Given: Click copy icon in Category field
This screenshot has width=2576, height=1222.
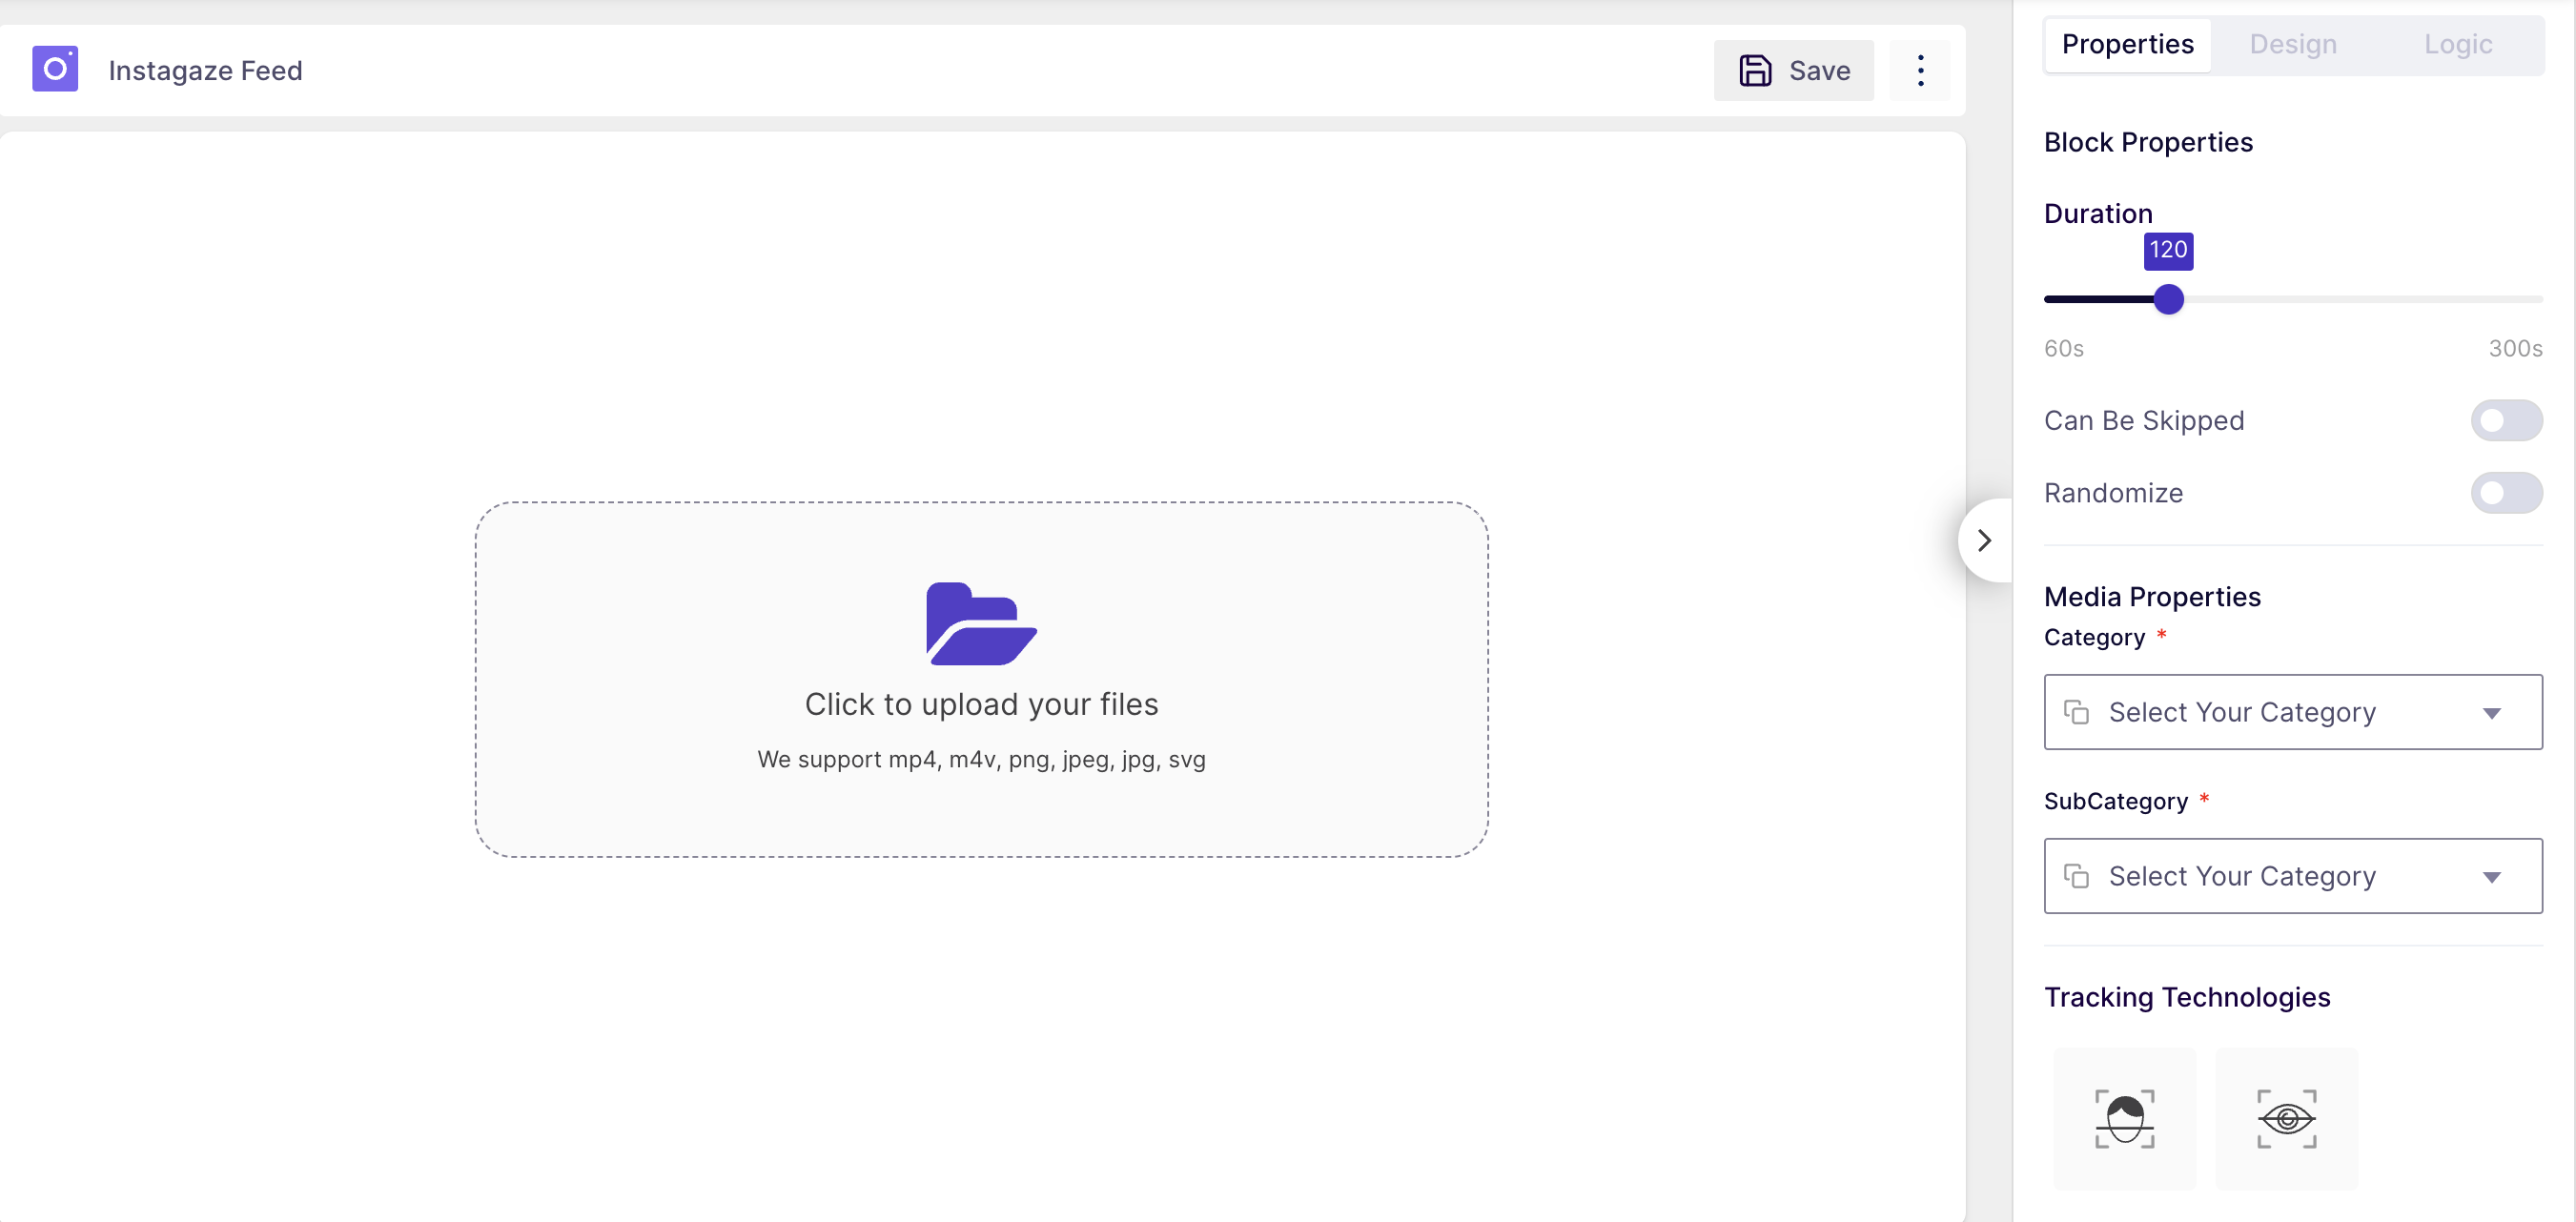Looking at the screenshot, I should (x=2076, y=712).
